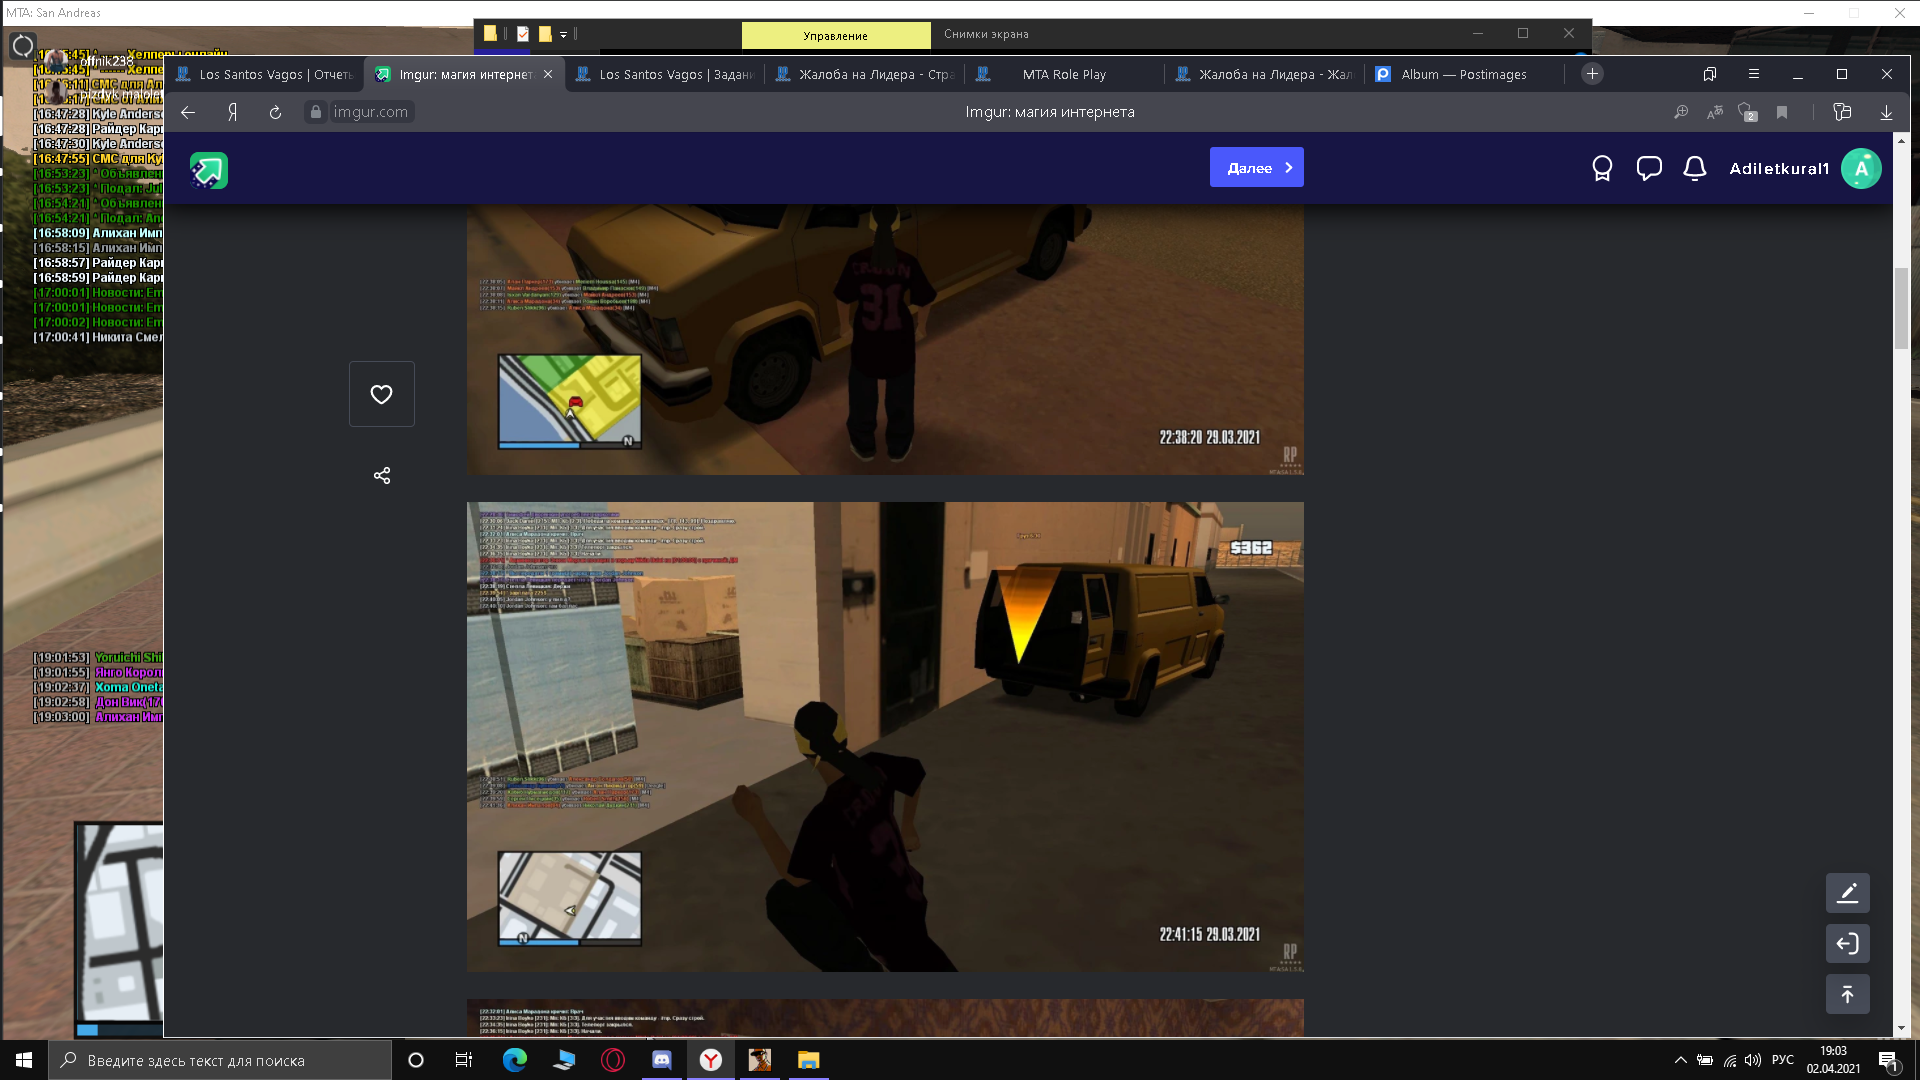Click the pencil edit floating button

click(1847, 893)
